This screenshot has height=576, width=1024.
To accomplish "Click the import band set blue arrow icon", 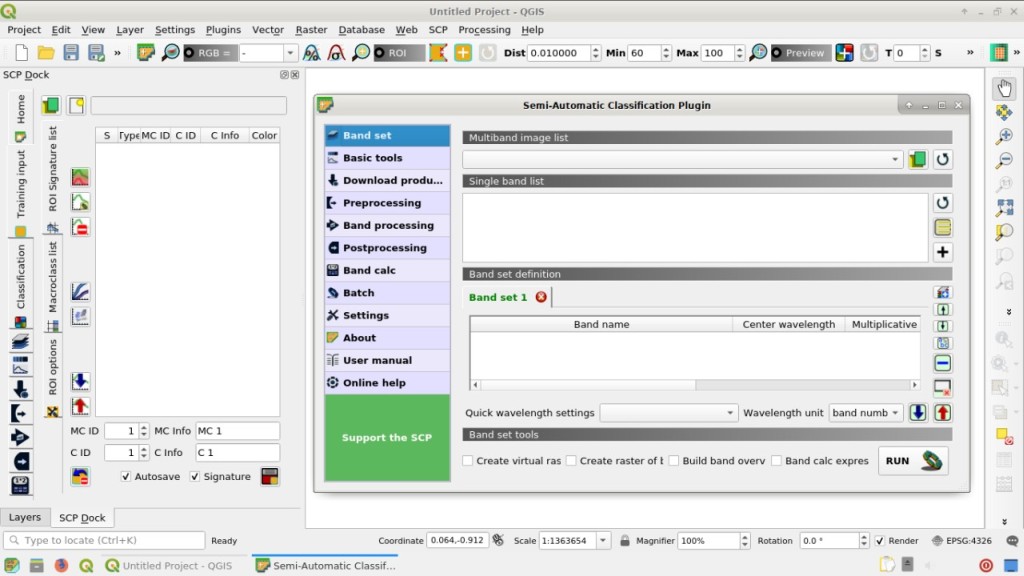I will click(918, 413).
